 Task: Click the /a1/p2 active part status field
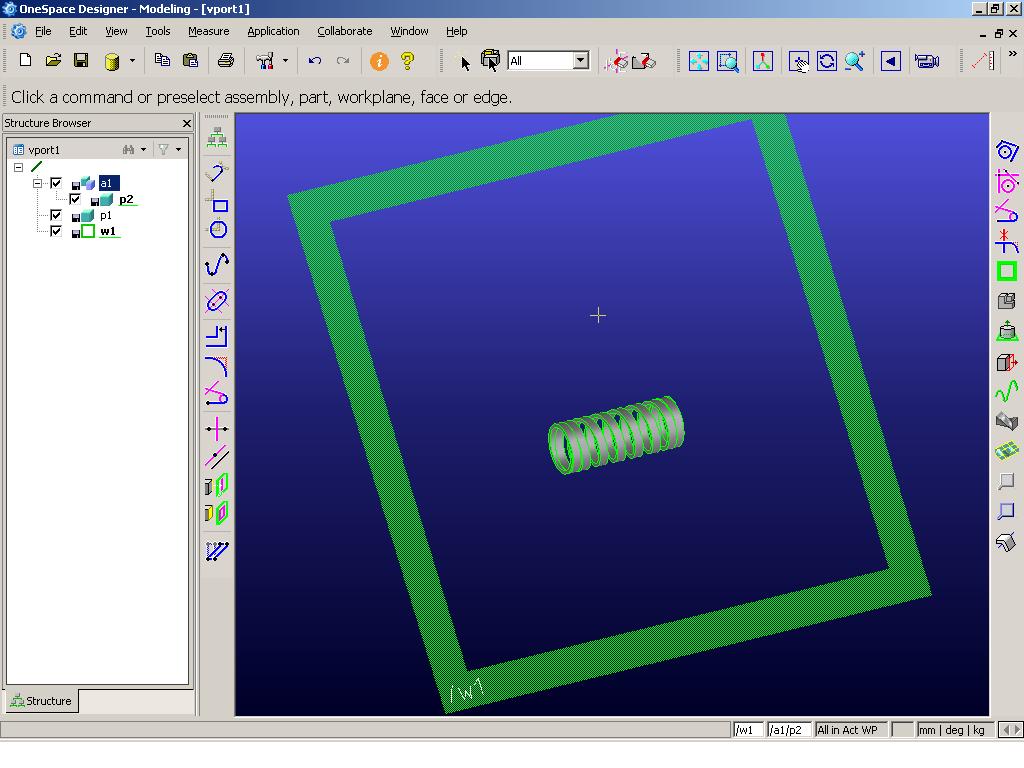tap(789, 729)
